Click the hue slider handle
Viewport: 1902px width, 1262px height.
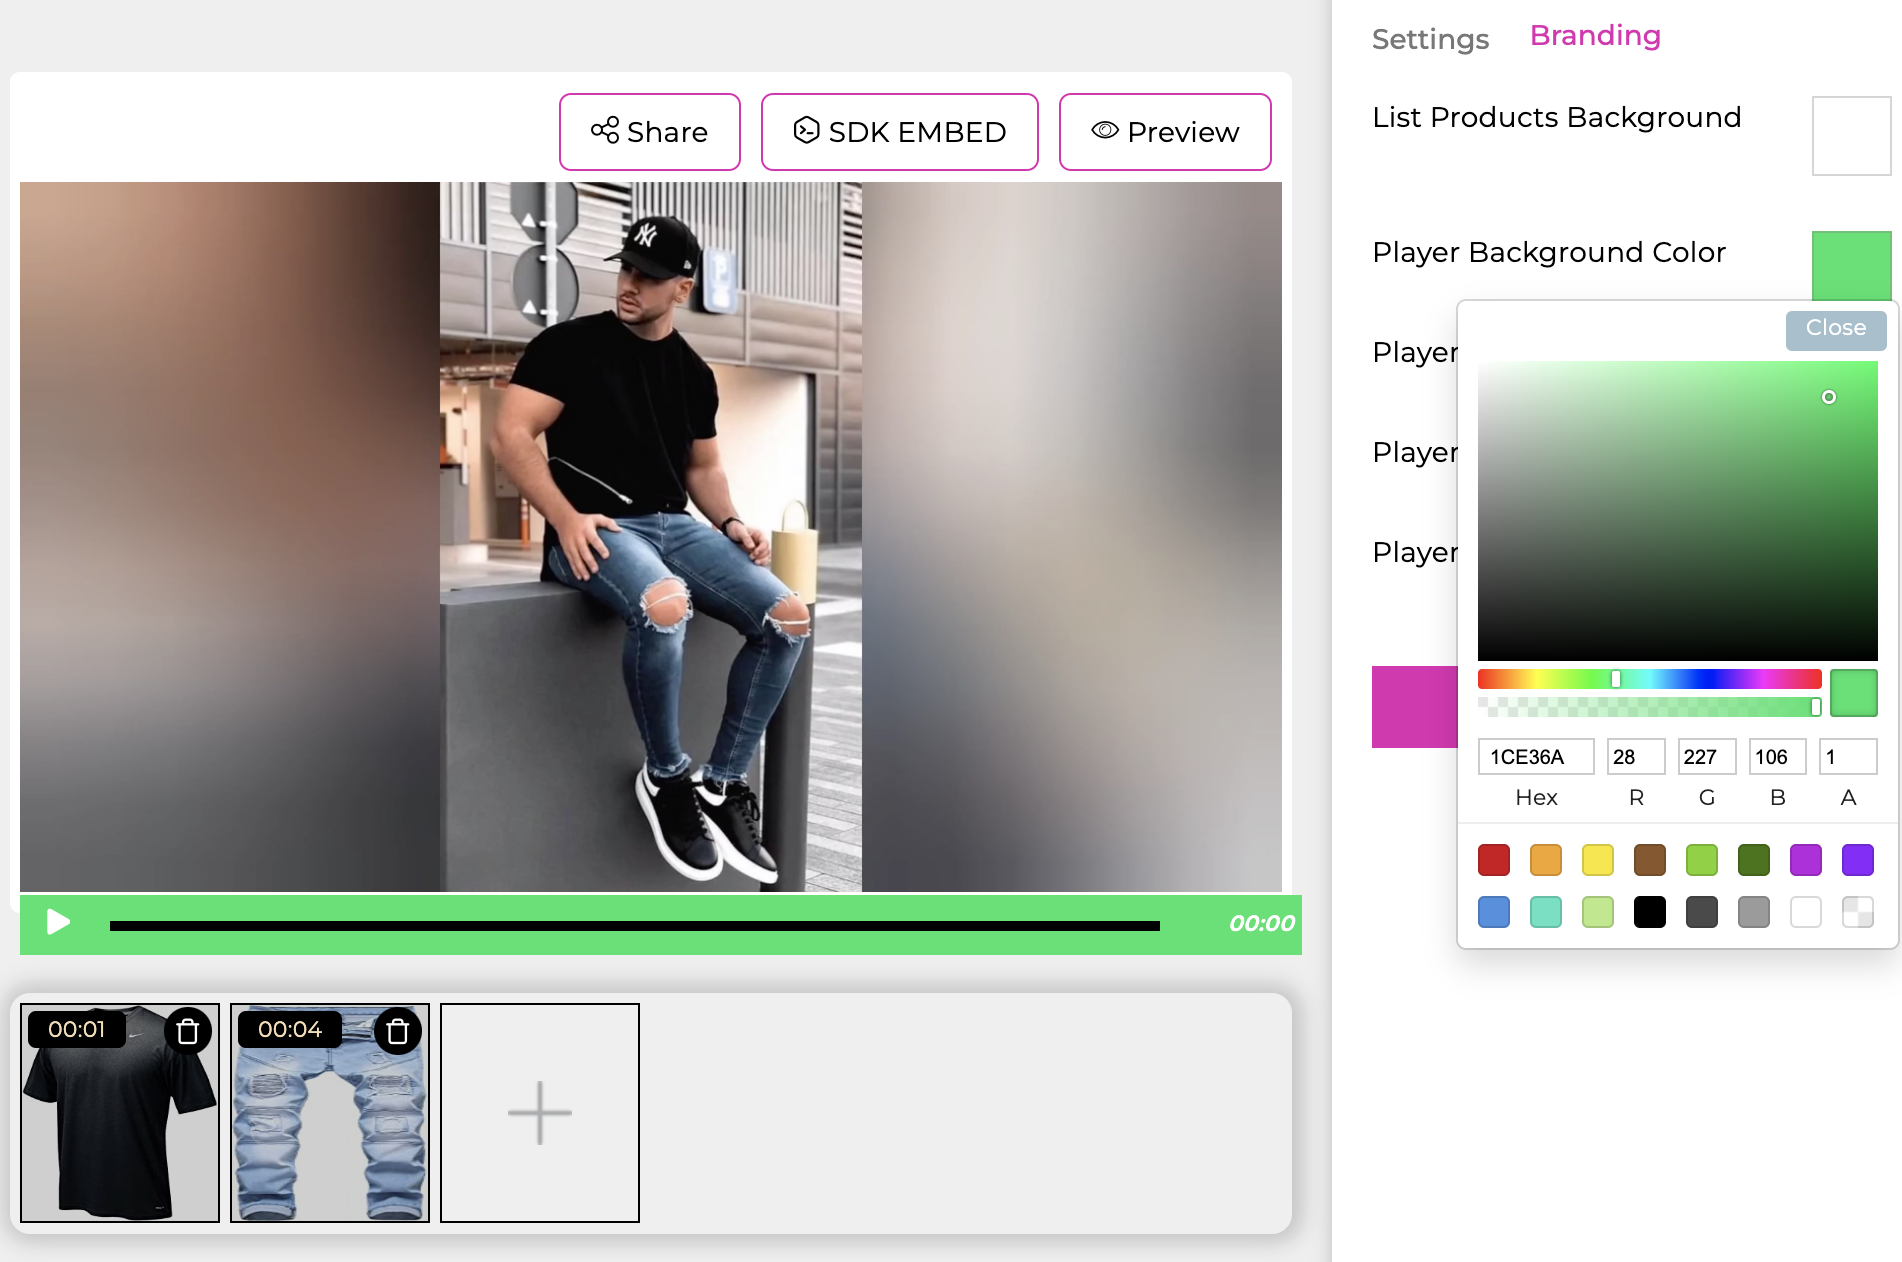[1616, 679]
